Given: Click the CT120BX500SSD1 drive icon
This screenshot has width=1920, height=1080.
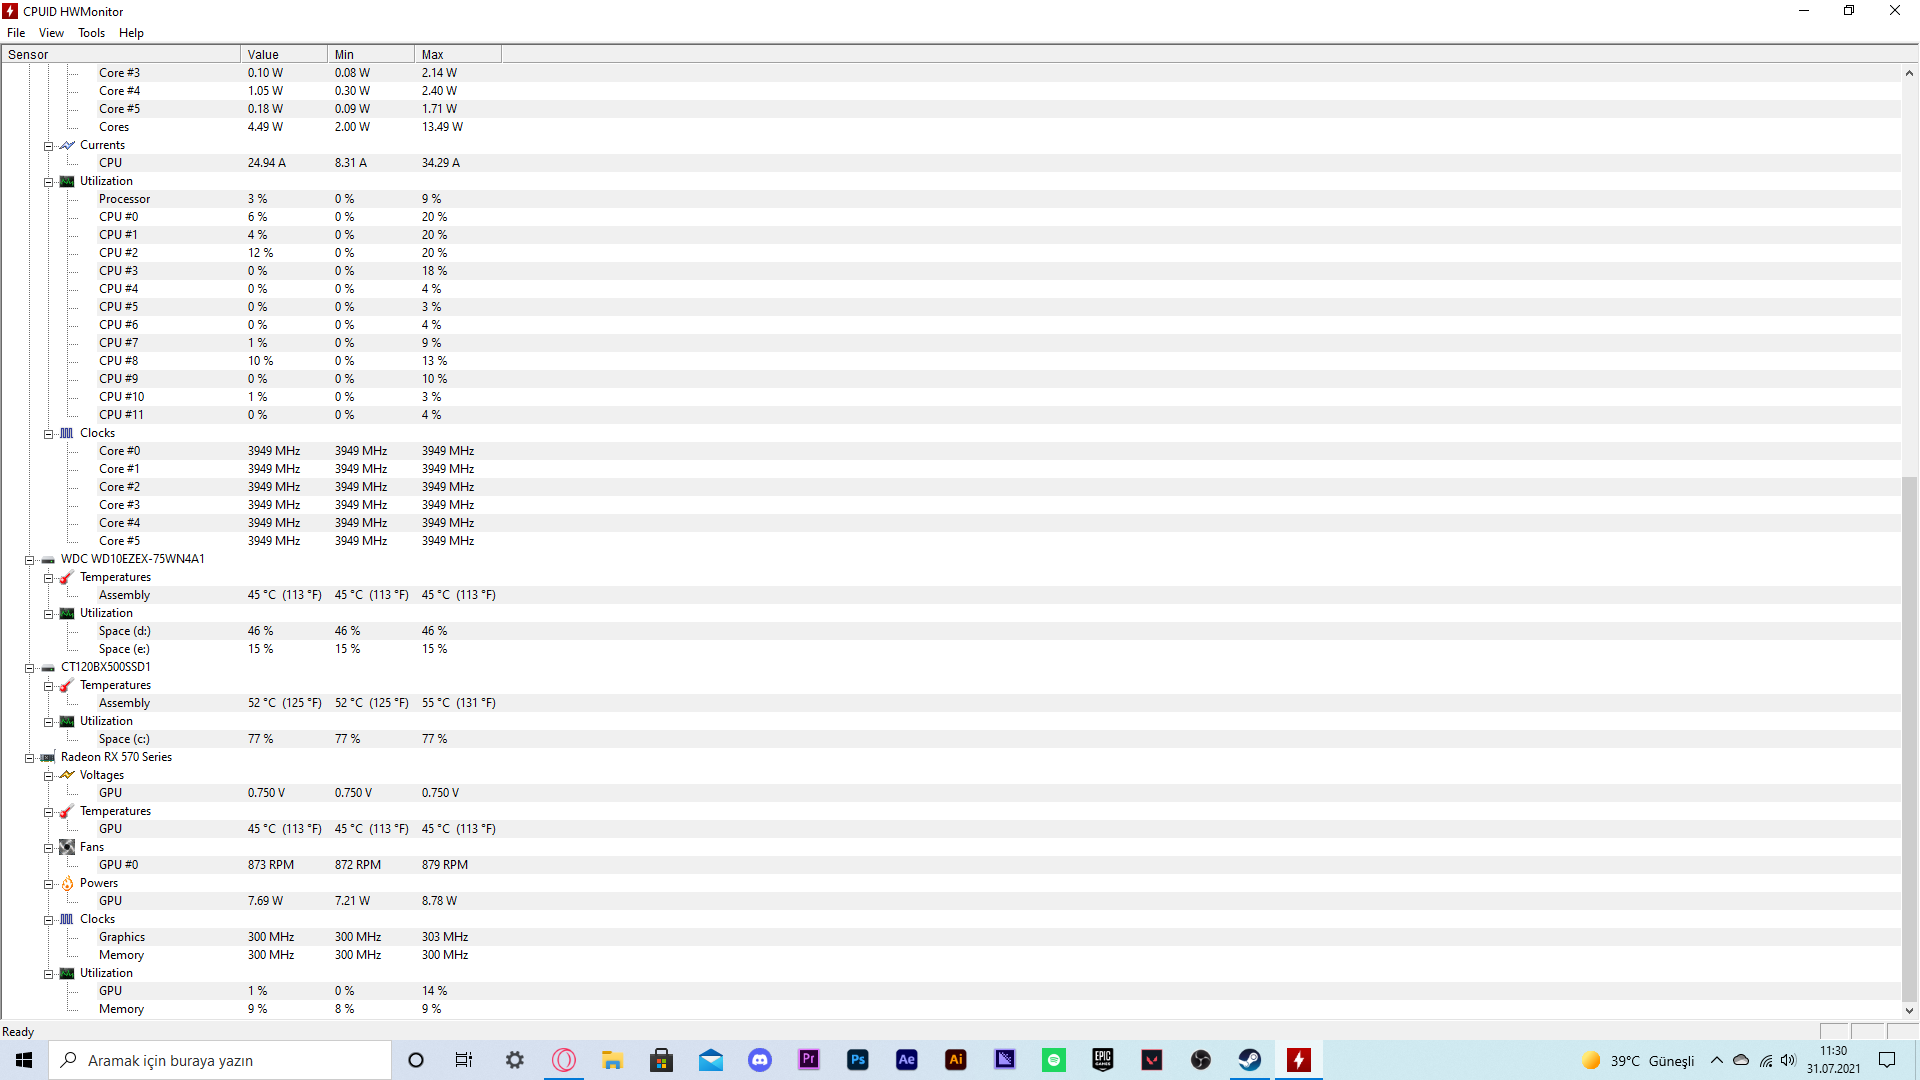Looking at the screenshot, I should point(48,667).
